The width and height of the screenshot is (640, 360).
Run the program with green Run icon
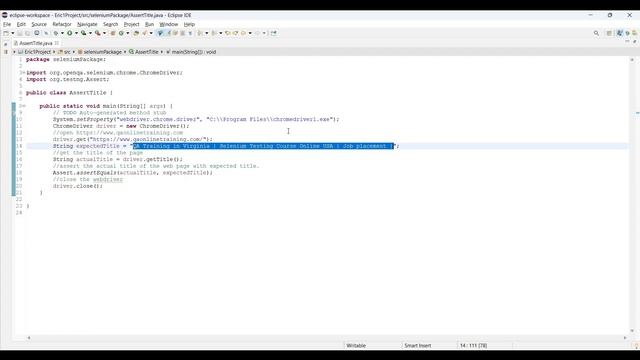(69, 33)
